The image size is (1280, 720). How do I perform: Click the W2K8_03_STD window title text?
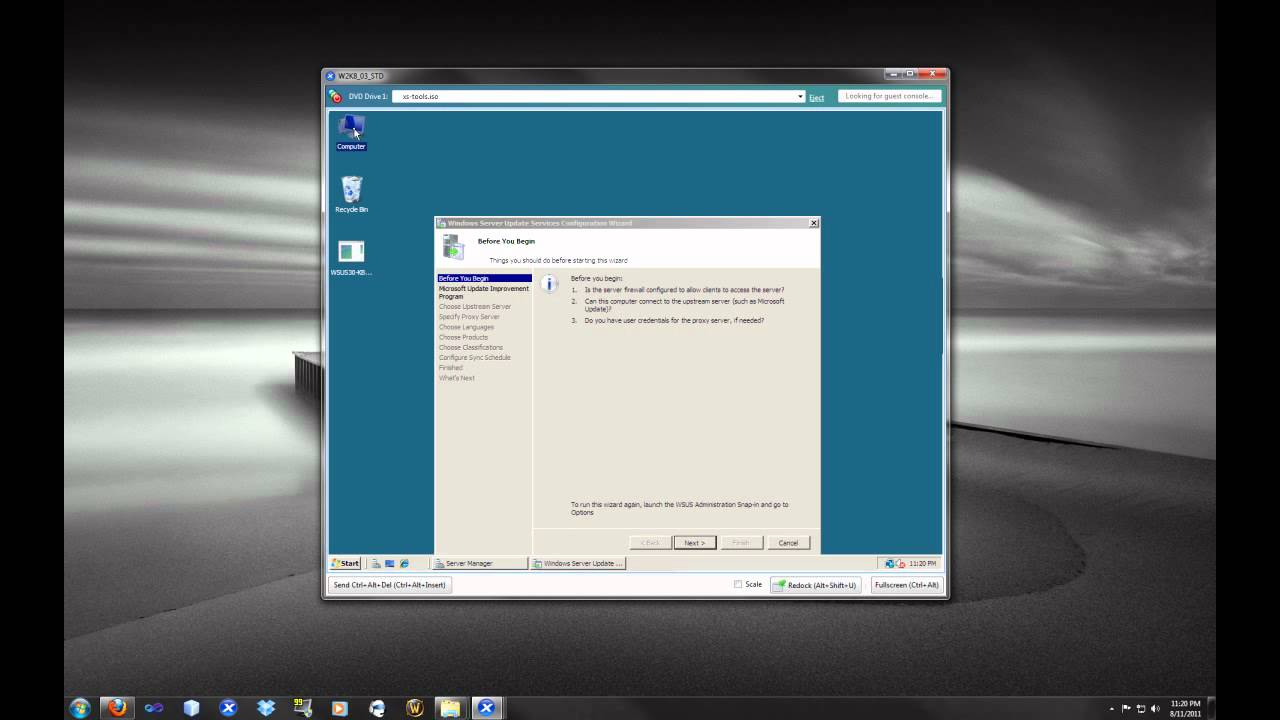click(x=361, y=76)
